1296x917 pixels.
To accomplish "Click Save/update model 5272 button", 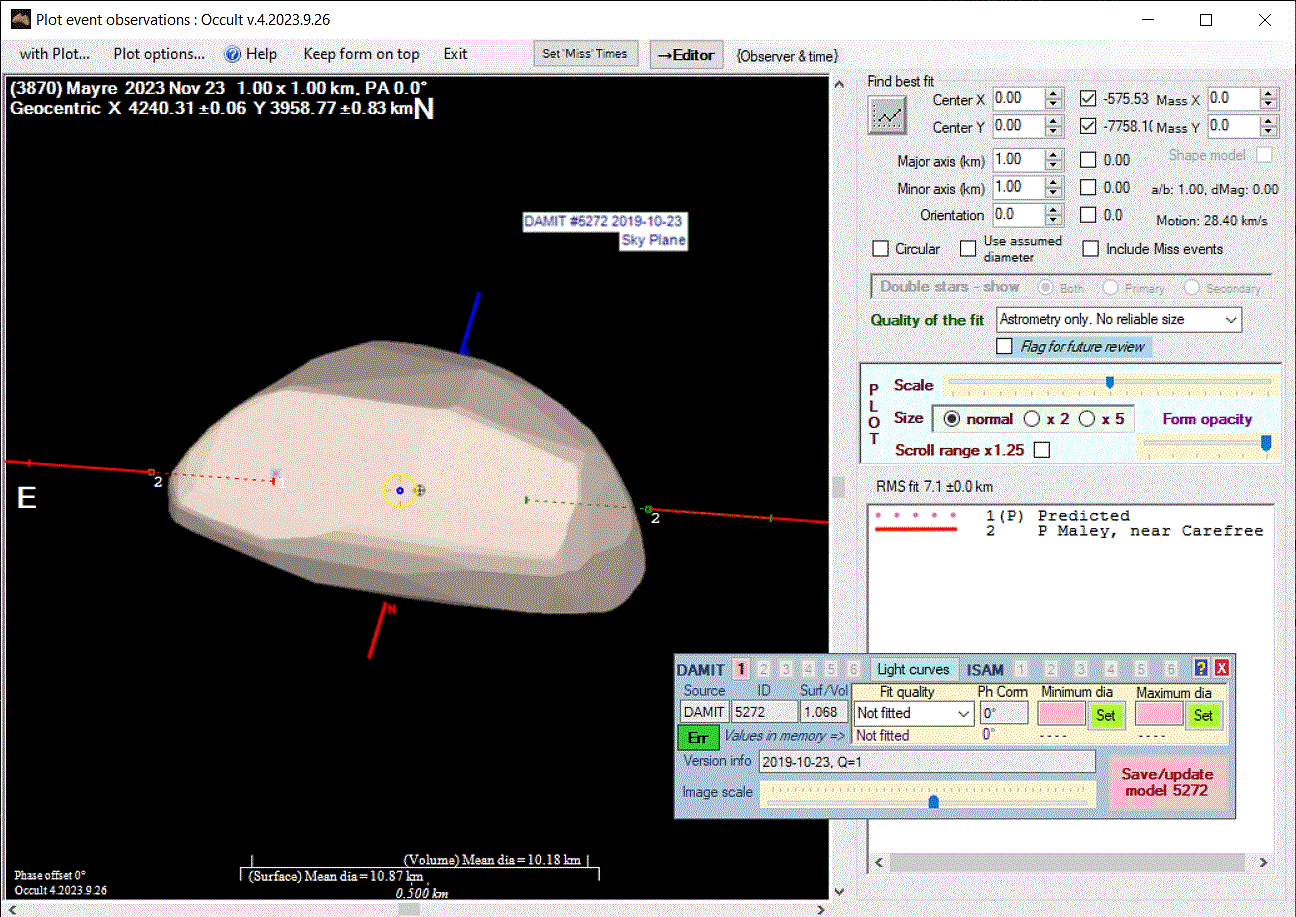I will point(1166,781).
